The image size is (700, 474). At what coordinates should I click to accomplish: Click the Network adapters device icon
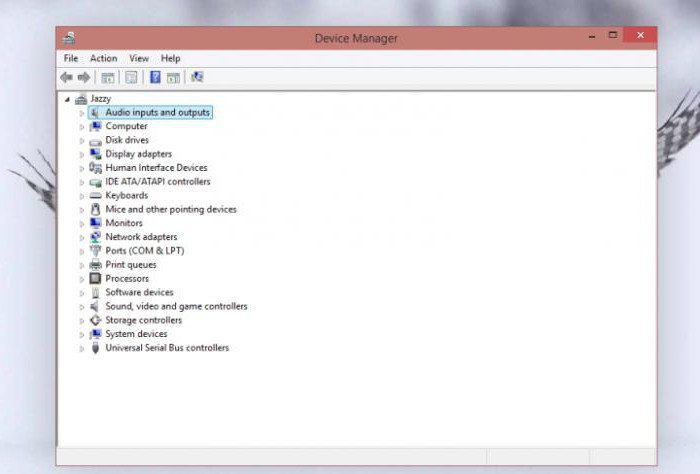(96, 237)
